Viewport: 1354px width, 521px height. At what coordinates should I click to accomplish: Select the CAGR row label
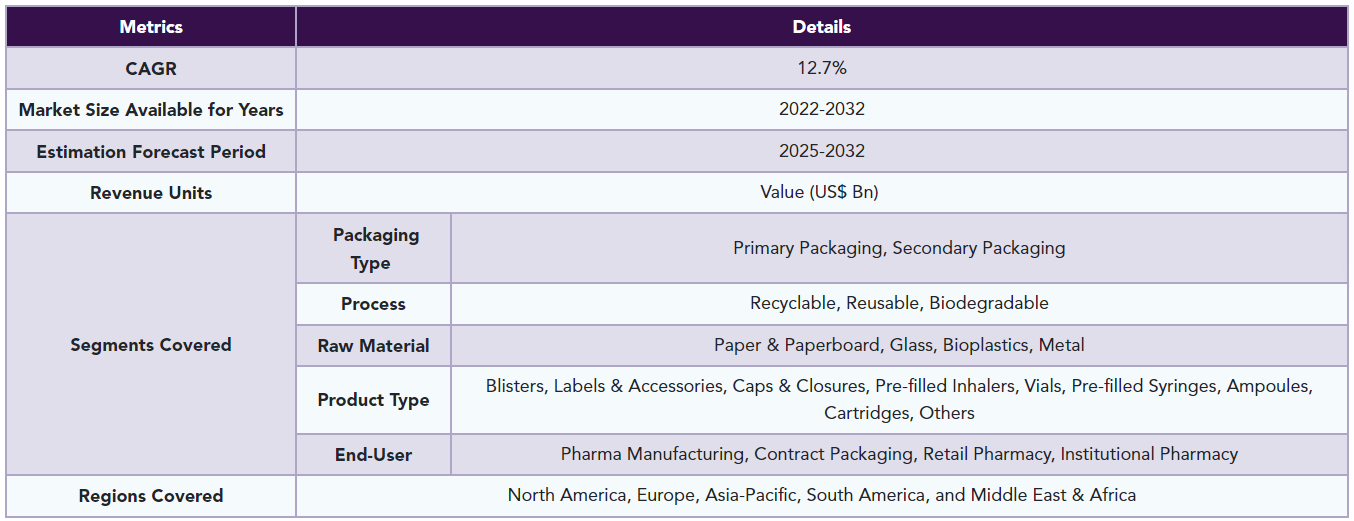coord(151,68)
